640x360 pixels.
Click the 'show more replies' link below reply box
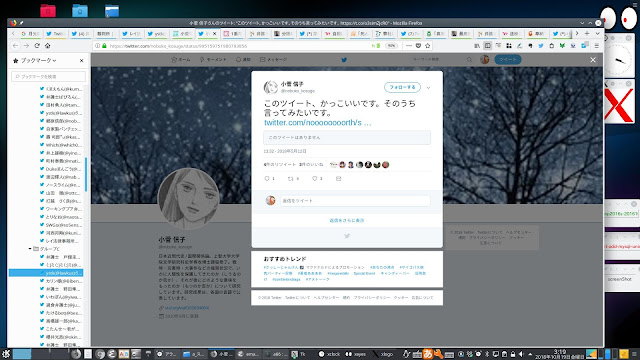tap(347, 220)
